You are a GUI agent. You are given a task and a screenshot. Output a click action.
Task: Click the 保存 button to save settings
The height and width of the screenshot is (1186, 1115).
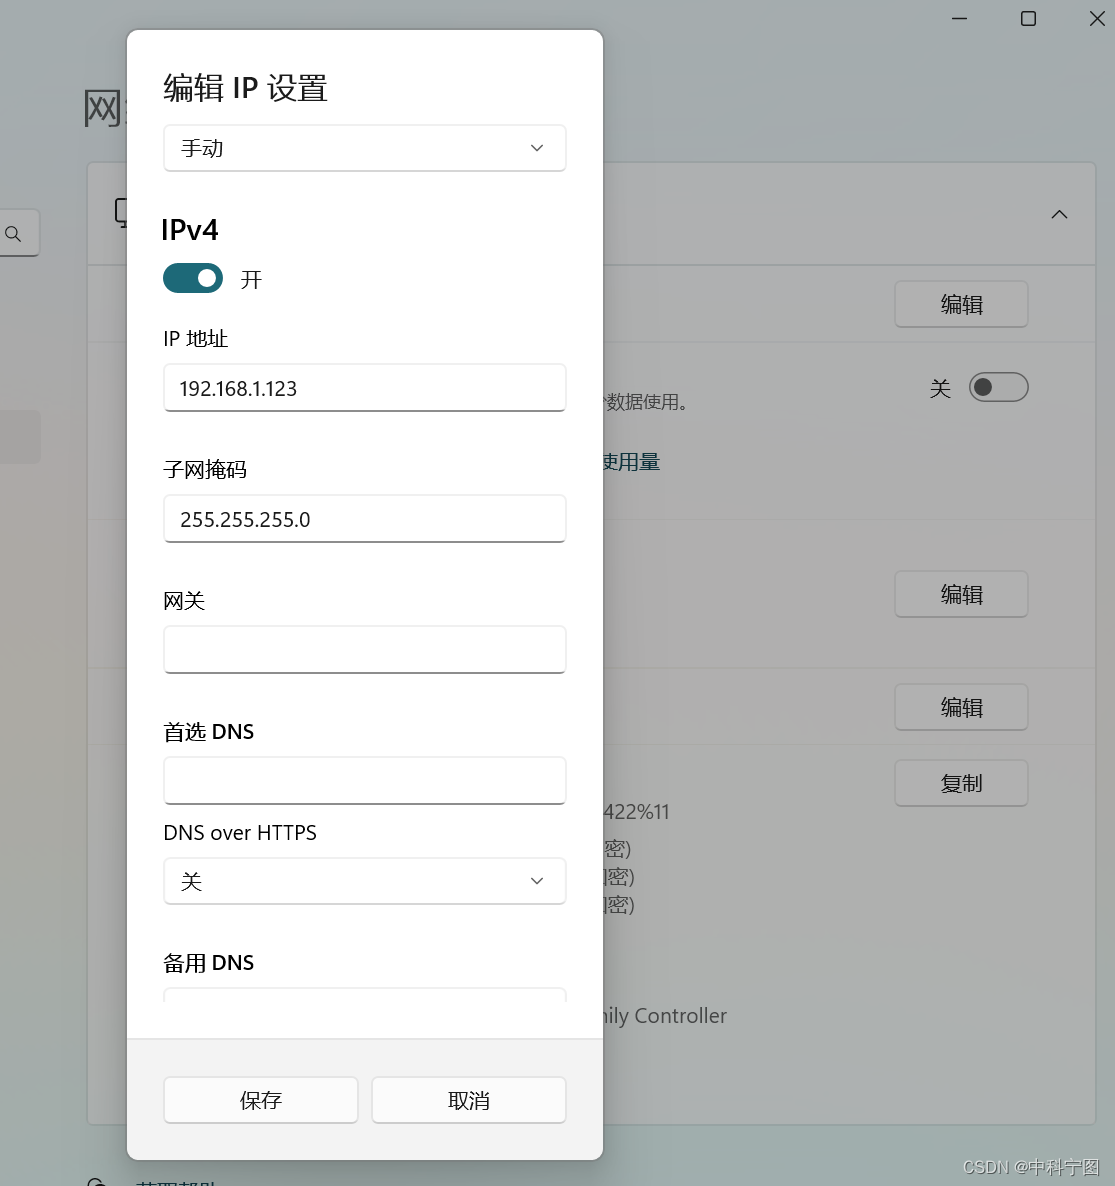click(x=260, y=1099)
